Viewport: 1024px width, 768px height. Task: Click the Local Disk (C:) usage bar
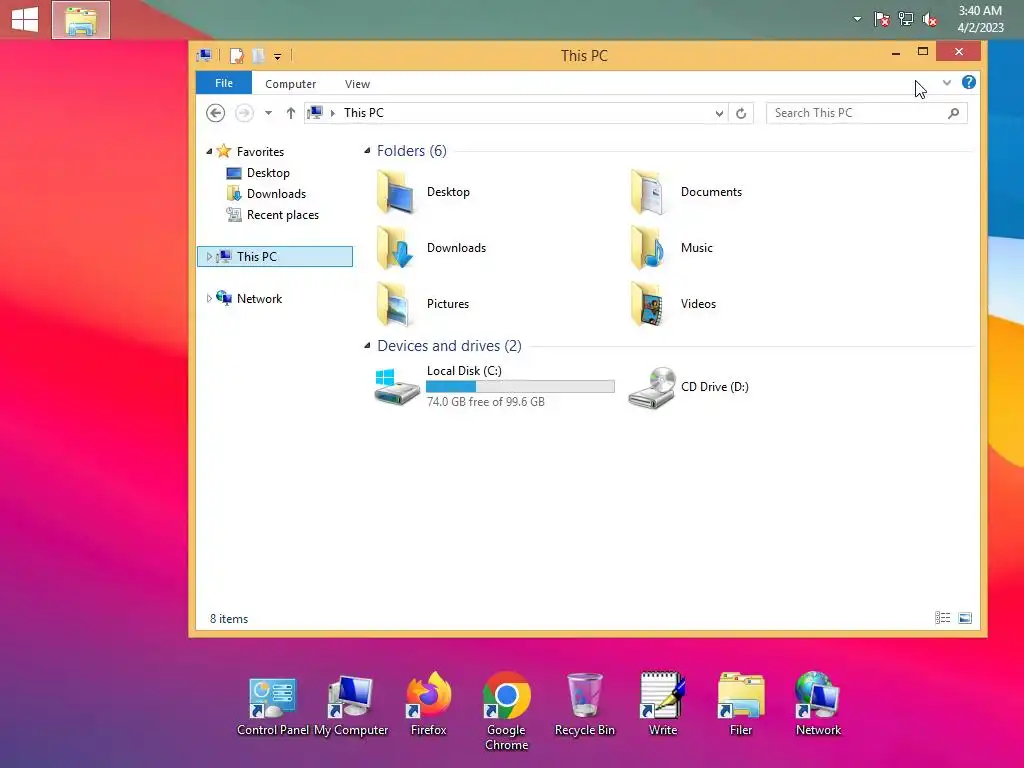pos(520,387)
